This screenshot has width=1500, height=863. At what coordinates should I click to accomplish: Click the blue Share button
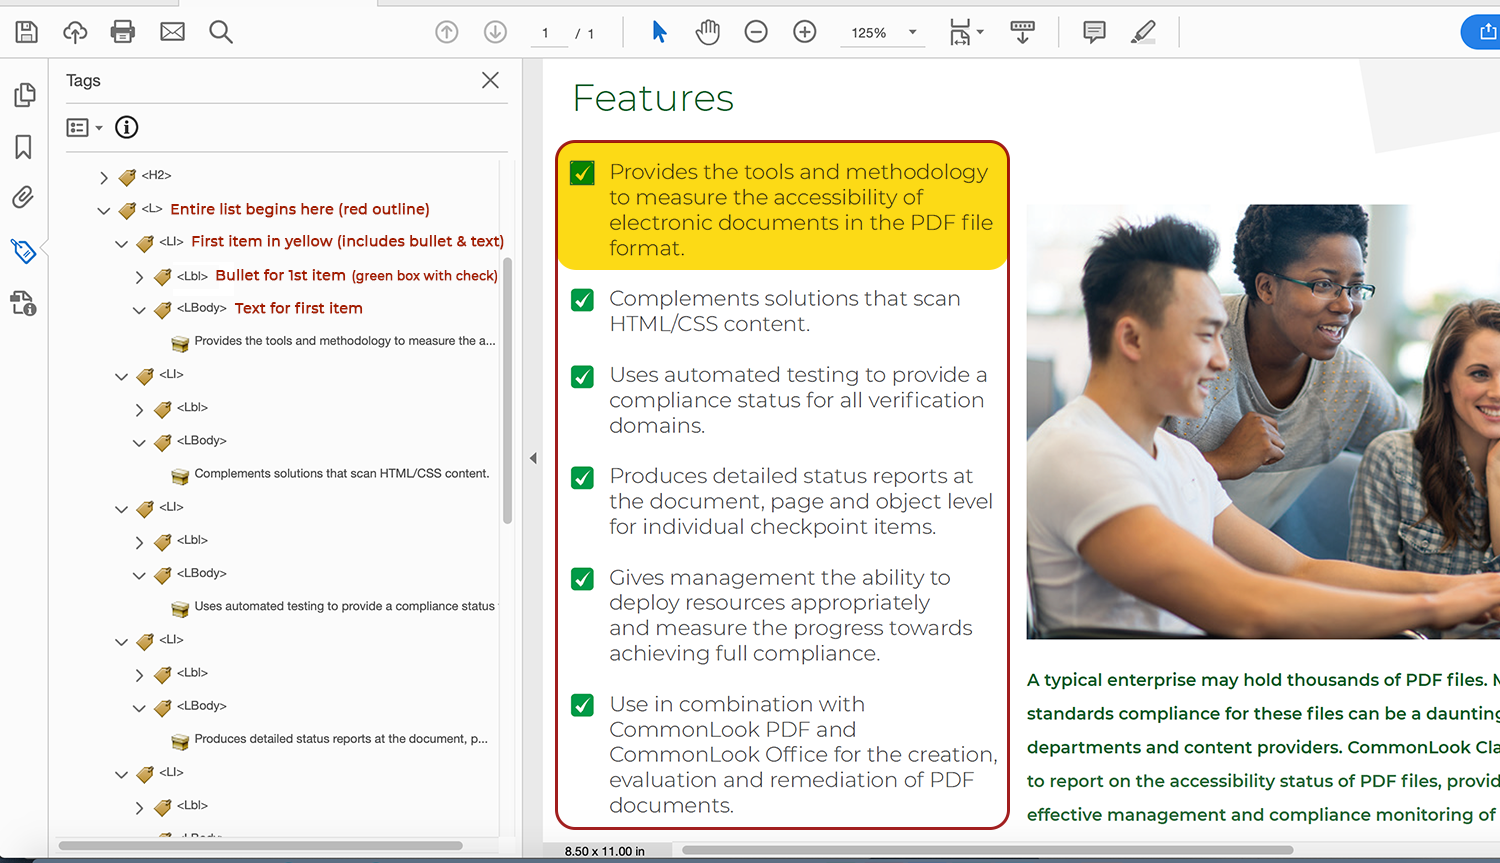click(x=1482, y=32)
